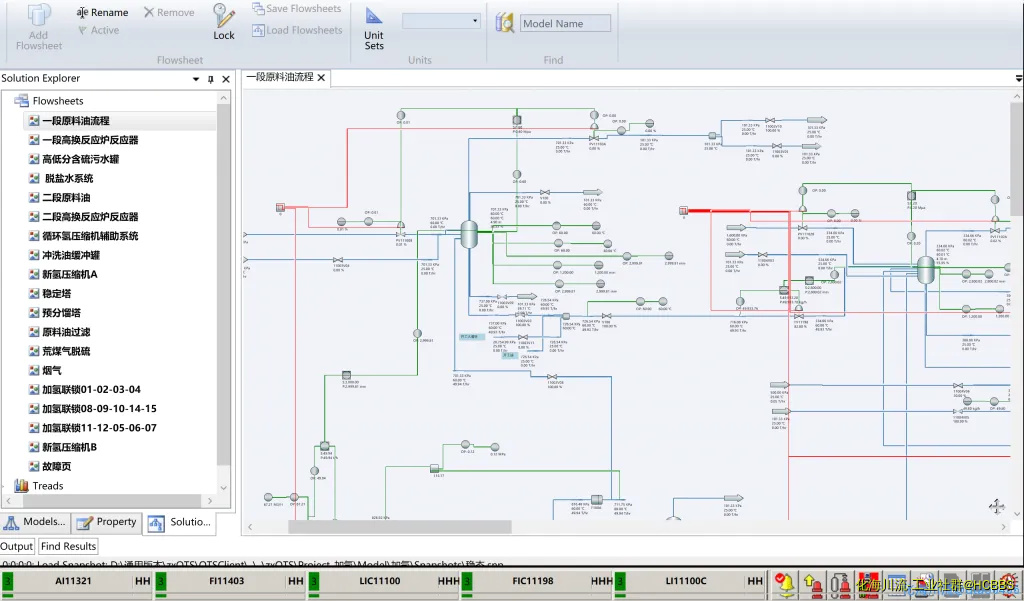Open Unit Sets from the ribbon
This screenshot has width=1024, height=601.
tap(373, 28)
